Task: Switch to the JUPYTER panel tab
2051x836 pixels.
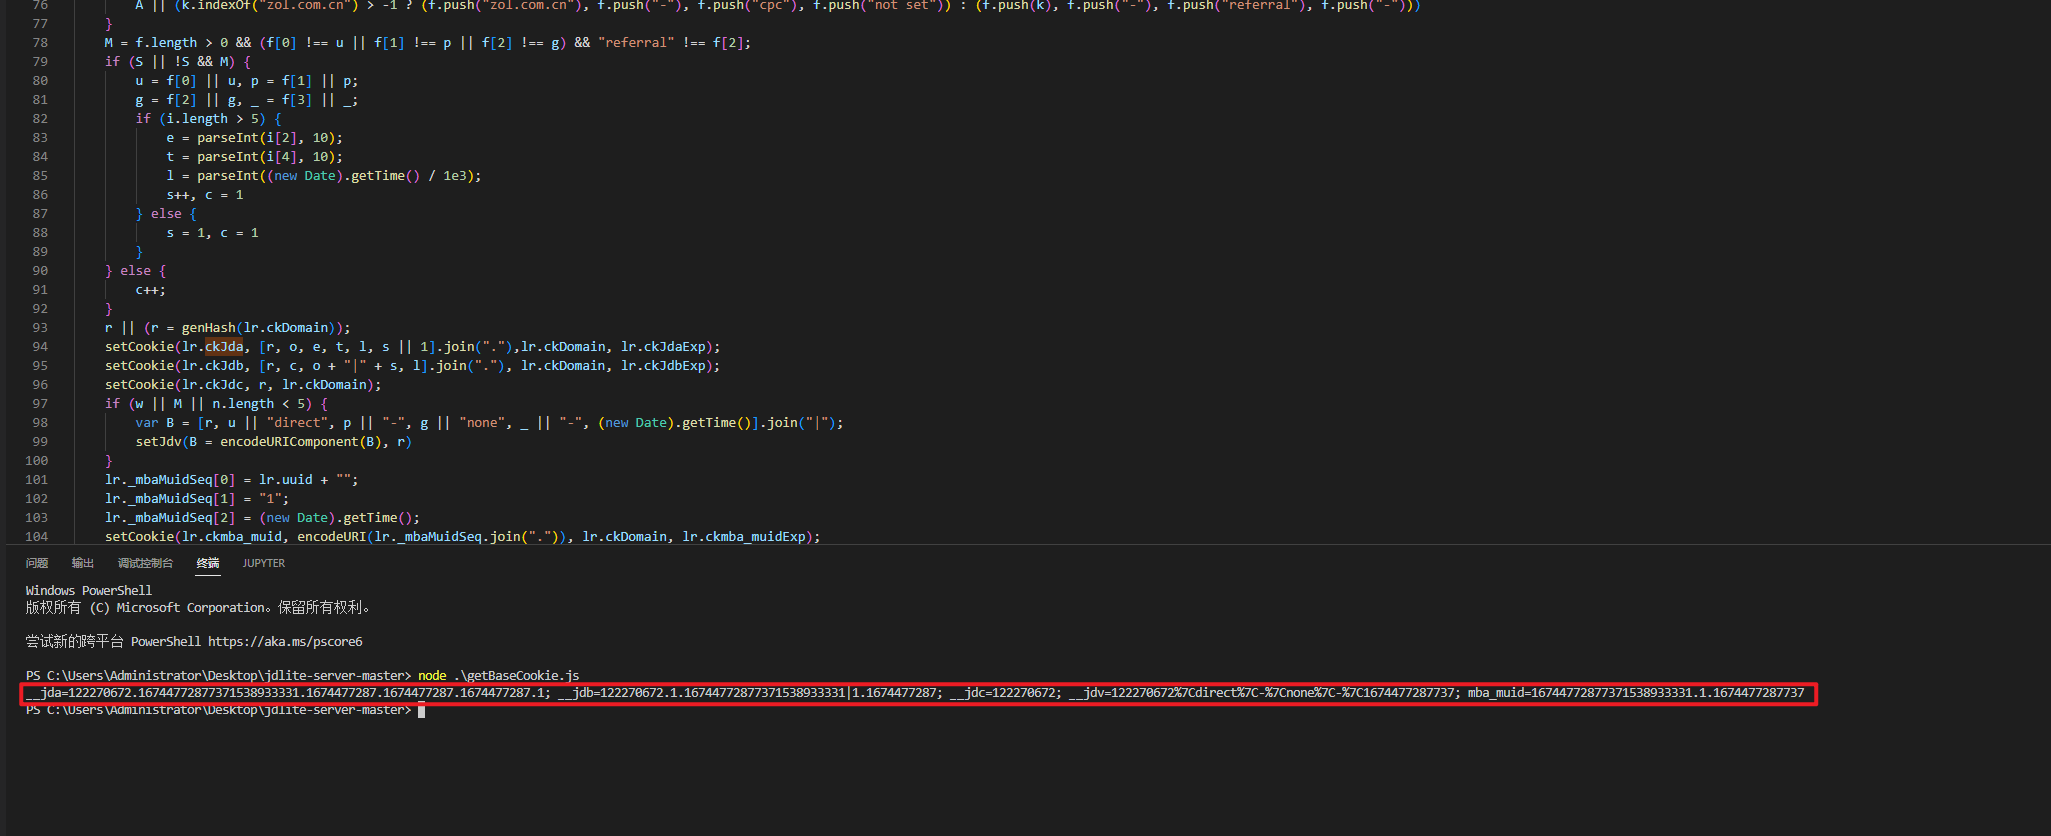Action: [x=264, y=563]
